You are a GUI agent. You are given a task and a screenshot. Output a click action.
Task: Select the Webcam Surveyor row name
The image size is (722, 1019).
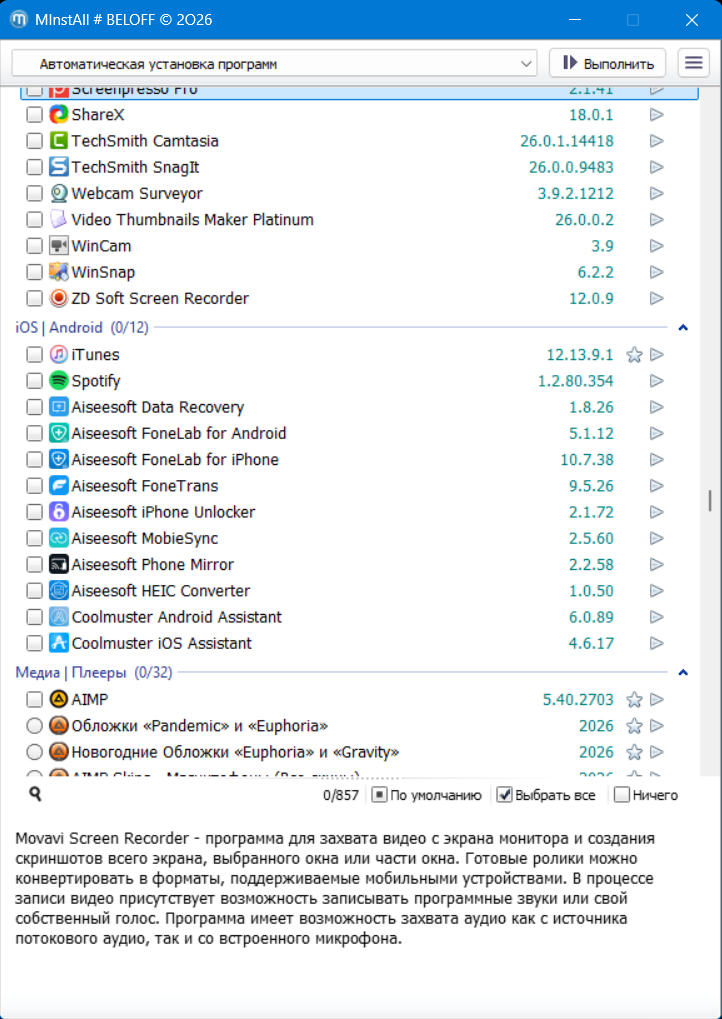[137, 194]
